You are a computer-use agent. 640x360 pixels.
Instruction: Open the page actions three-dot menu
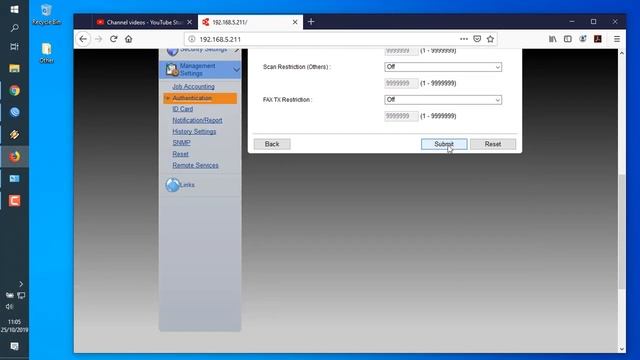click(464, 39)
